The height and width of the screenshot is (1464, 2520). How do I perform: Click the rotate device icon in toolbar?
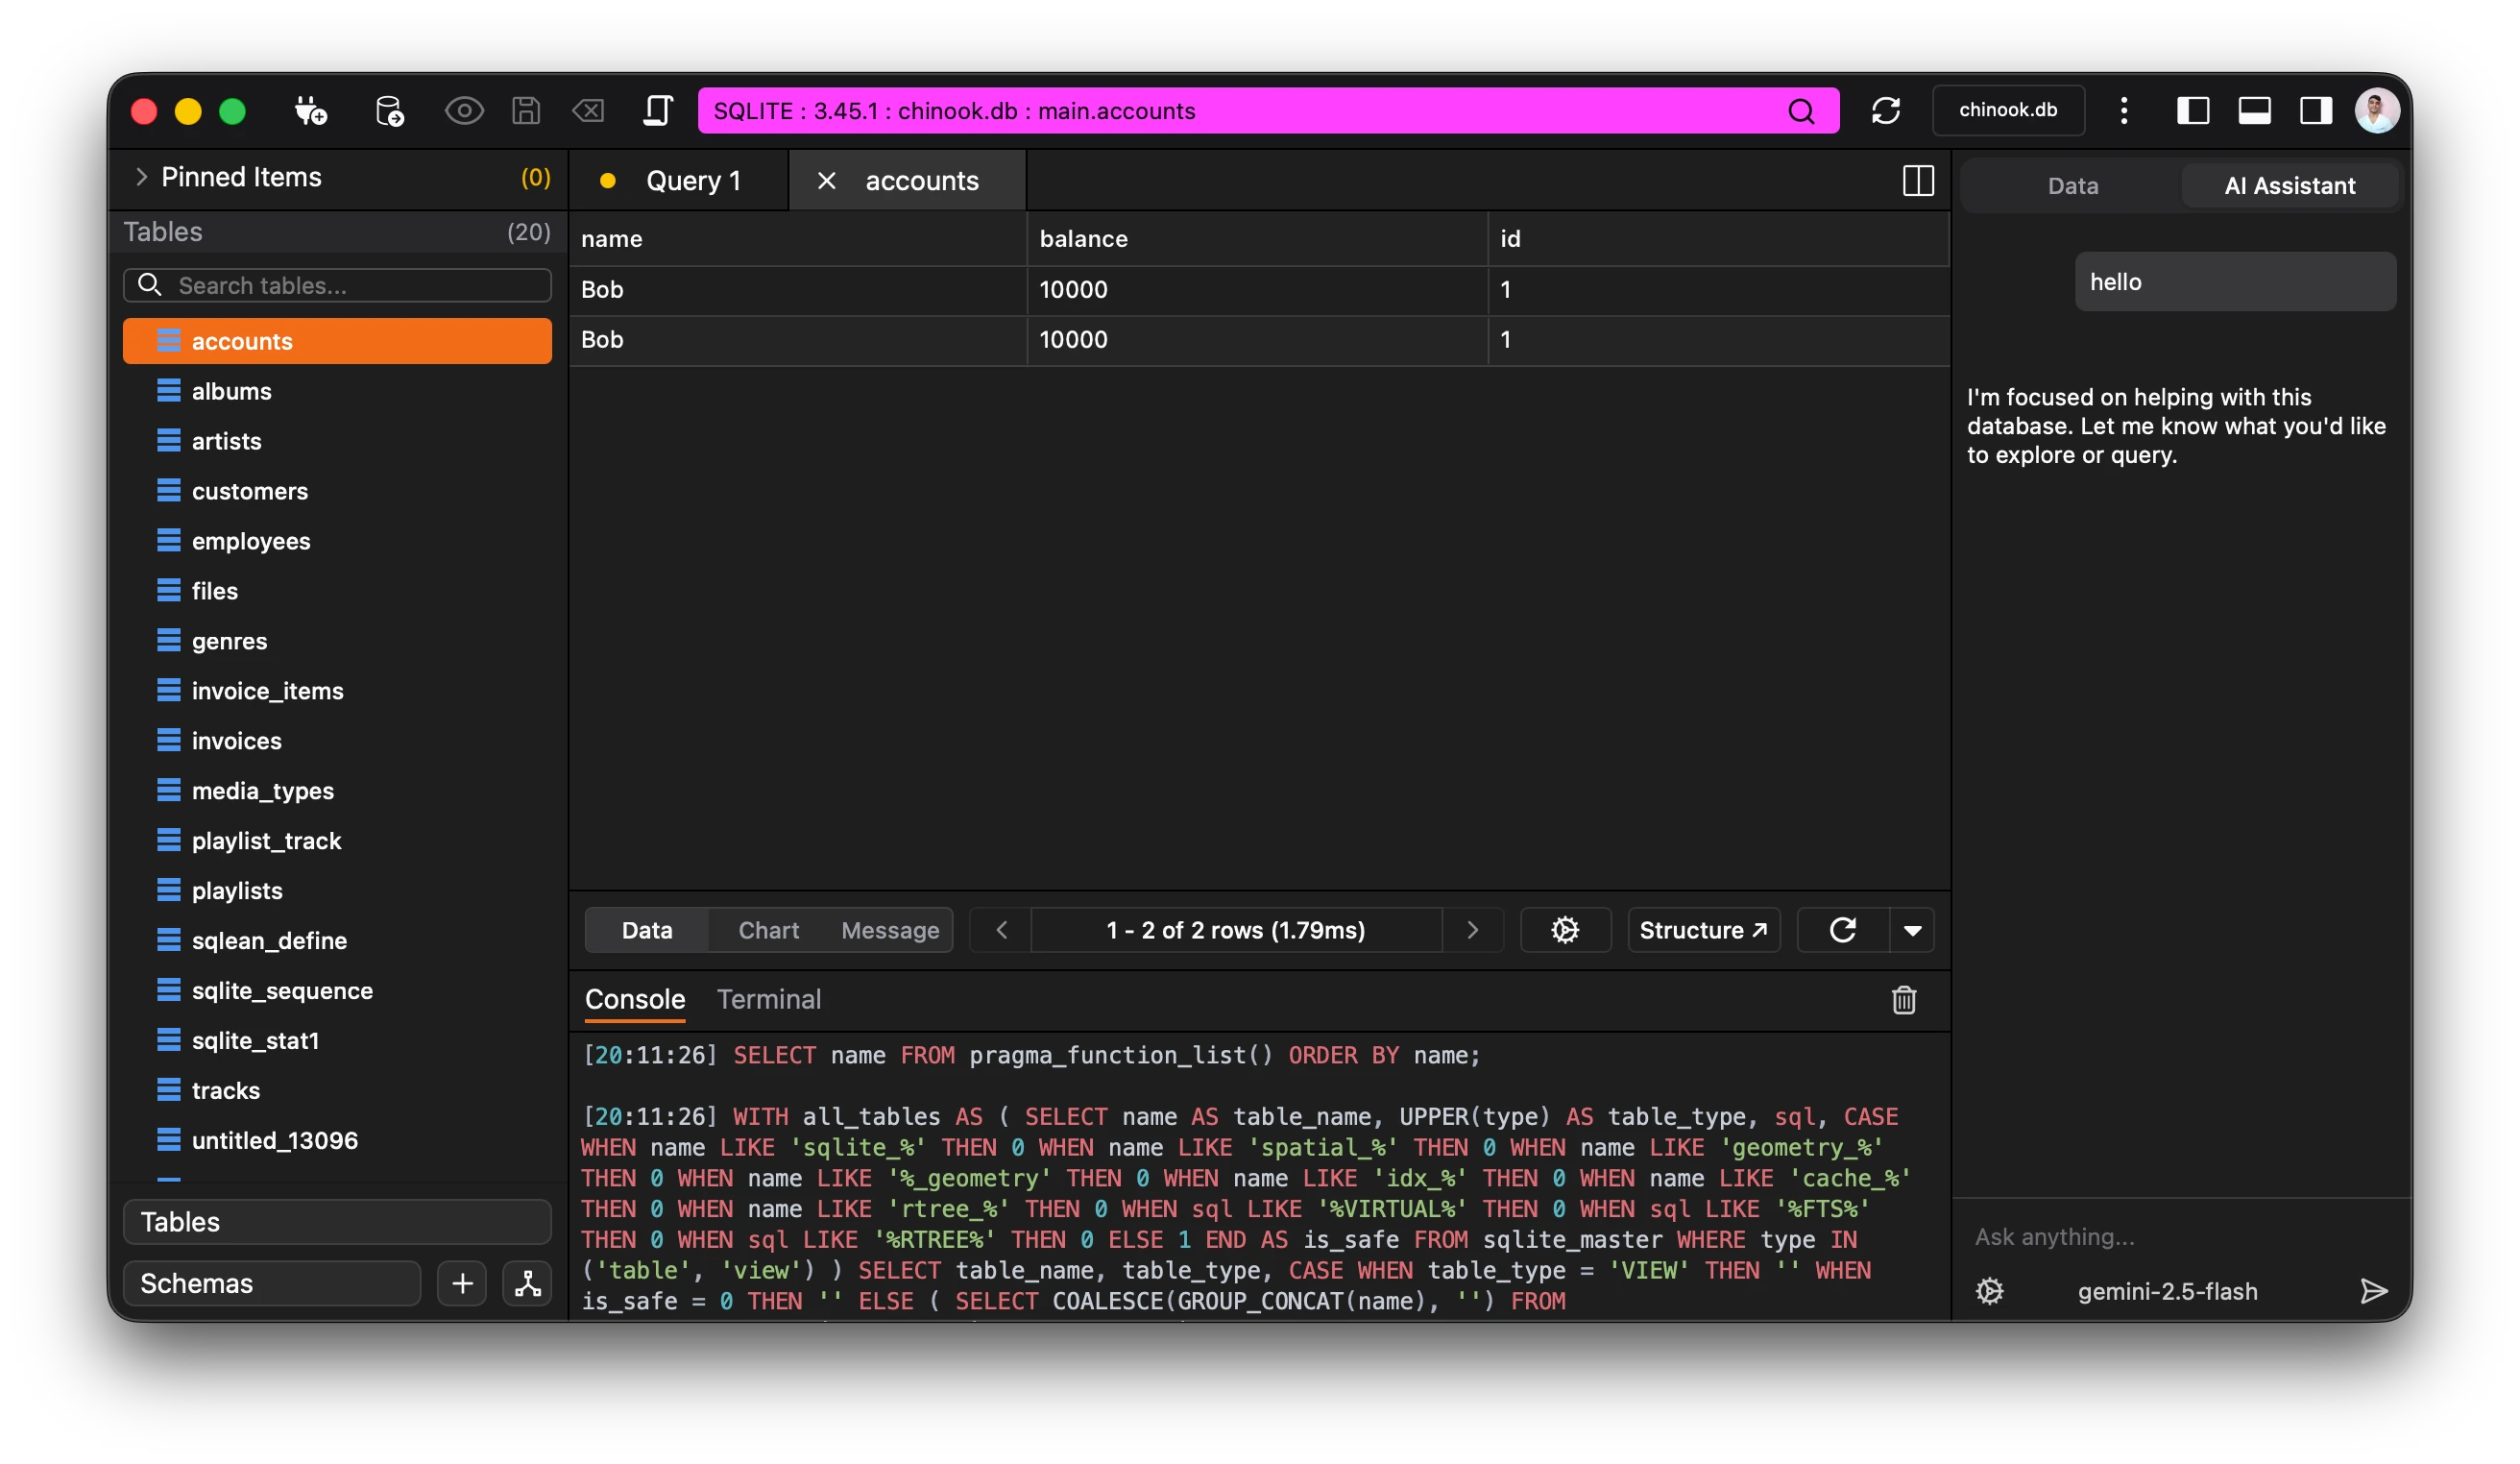pos(657,110)
